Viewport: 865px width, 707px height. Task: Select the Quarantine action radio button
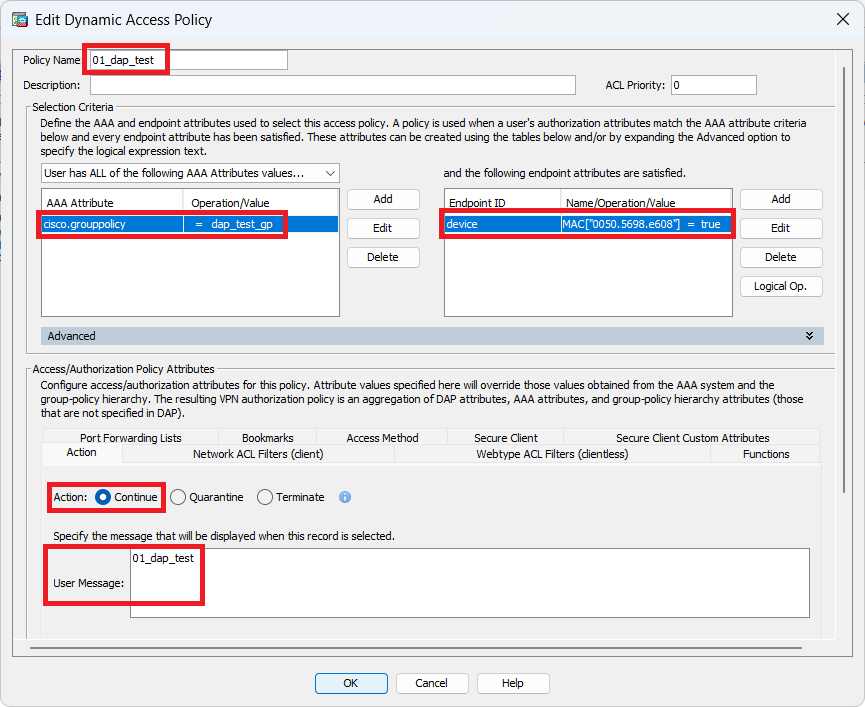pos(178,497)
